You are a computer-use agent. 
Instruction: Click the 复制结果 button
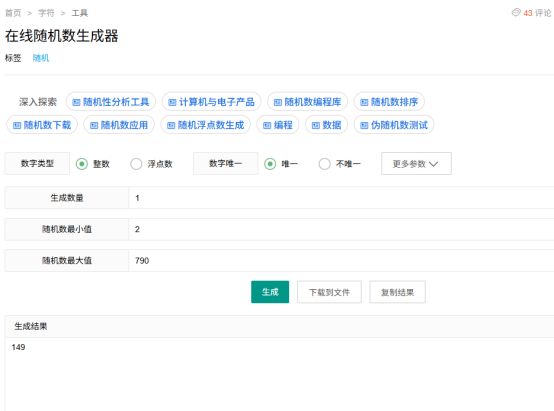click(x=397, y=292)
